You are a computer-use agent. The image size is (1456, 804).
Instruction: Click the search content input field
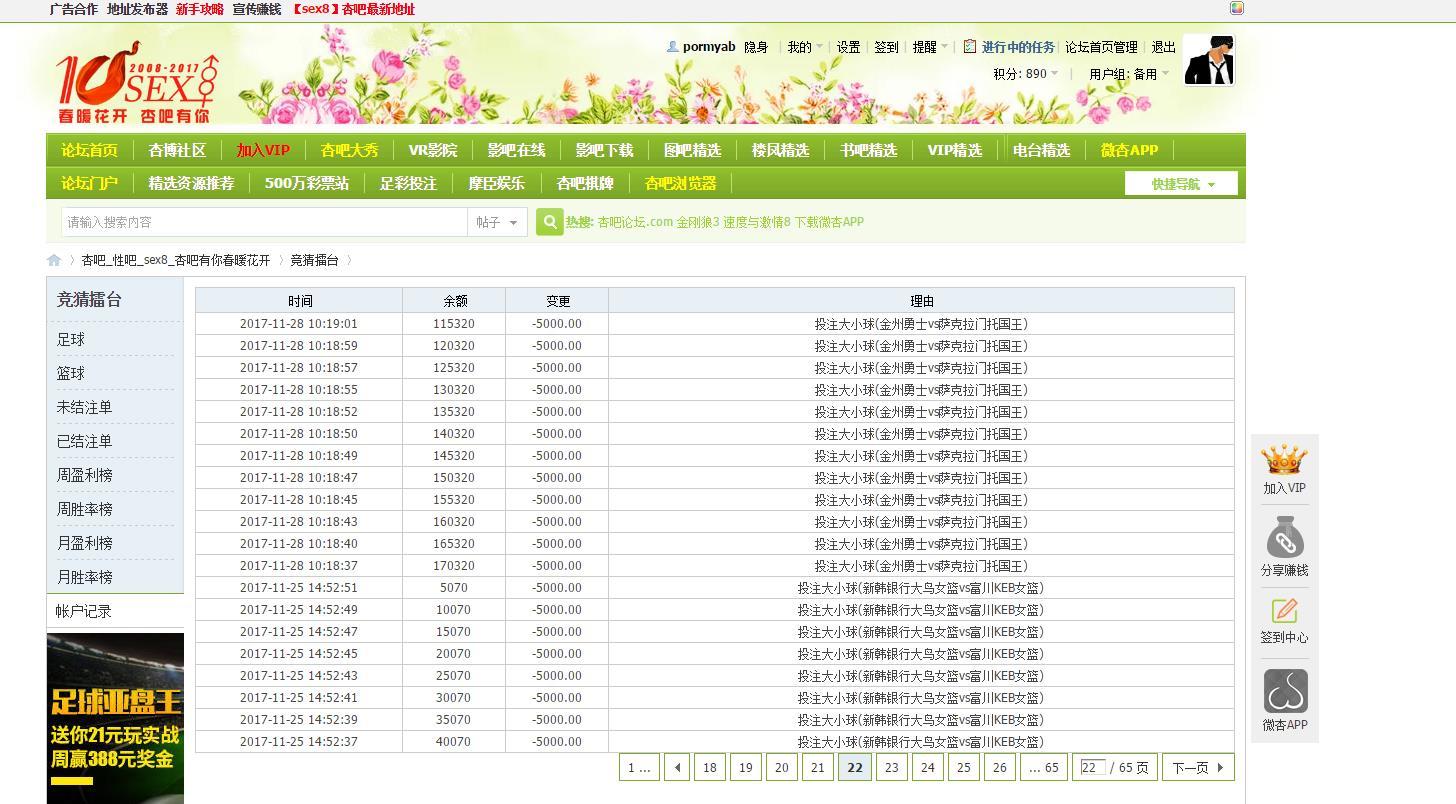[264, 222]
